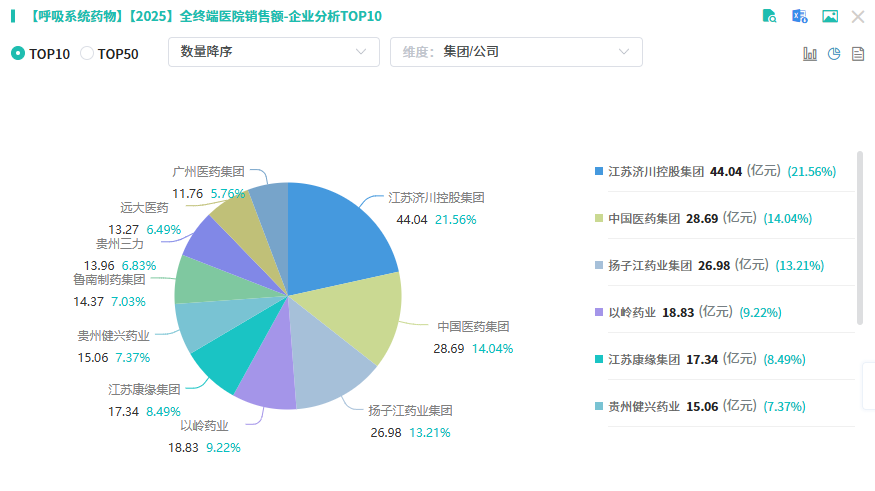Click the 广州医药集团 pie chart label
The image size is (875, 491).
point(208,172)
